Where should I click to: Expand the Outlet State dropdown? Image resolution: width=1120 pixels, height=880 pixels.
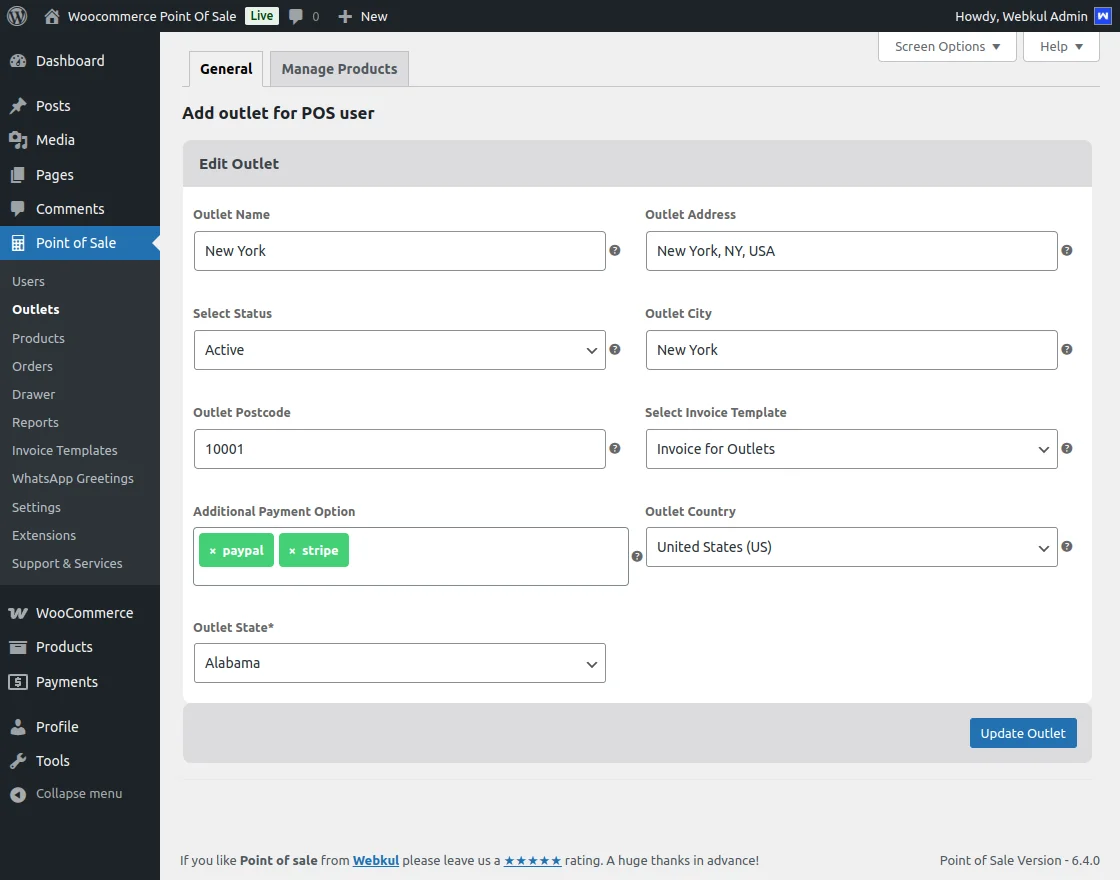(399, 663)
